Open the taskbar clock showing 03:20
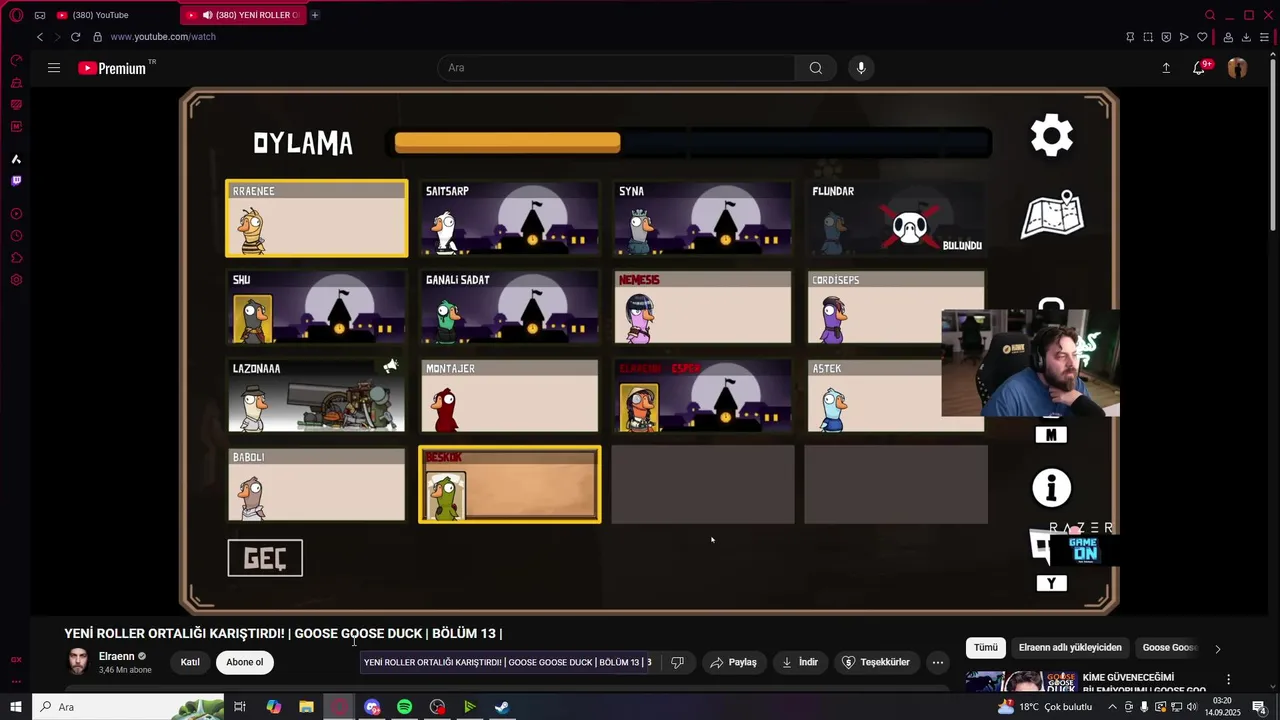1280x720 pixels. point(1220,707)
